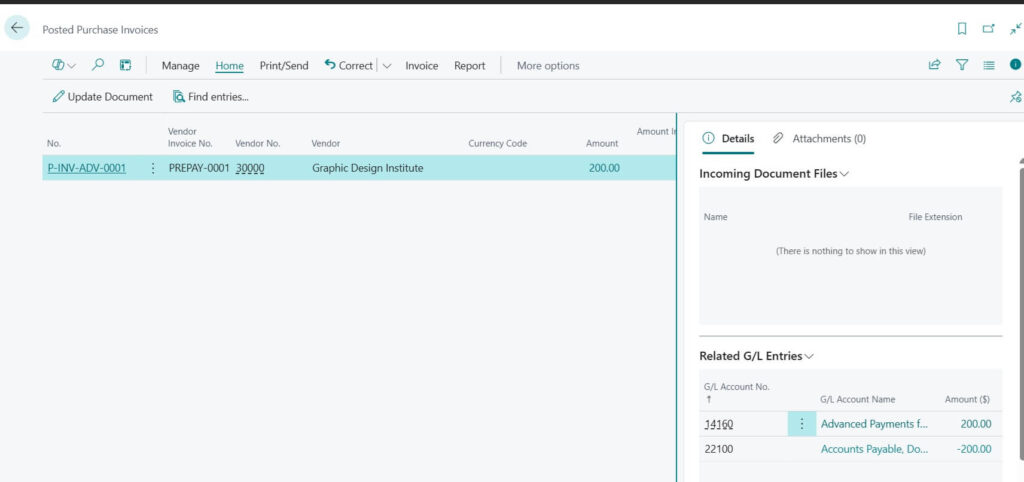The width and height of the screenshot is (1024, 482).
Task: Click the Update Document button
Action: pyautogui.click(x=103, y=97)
